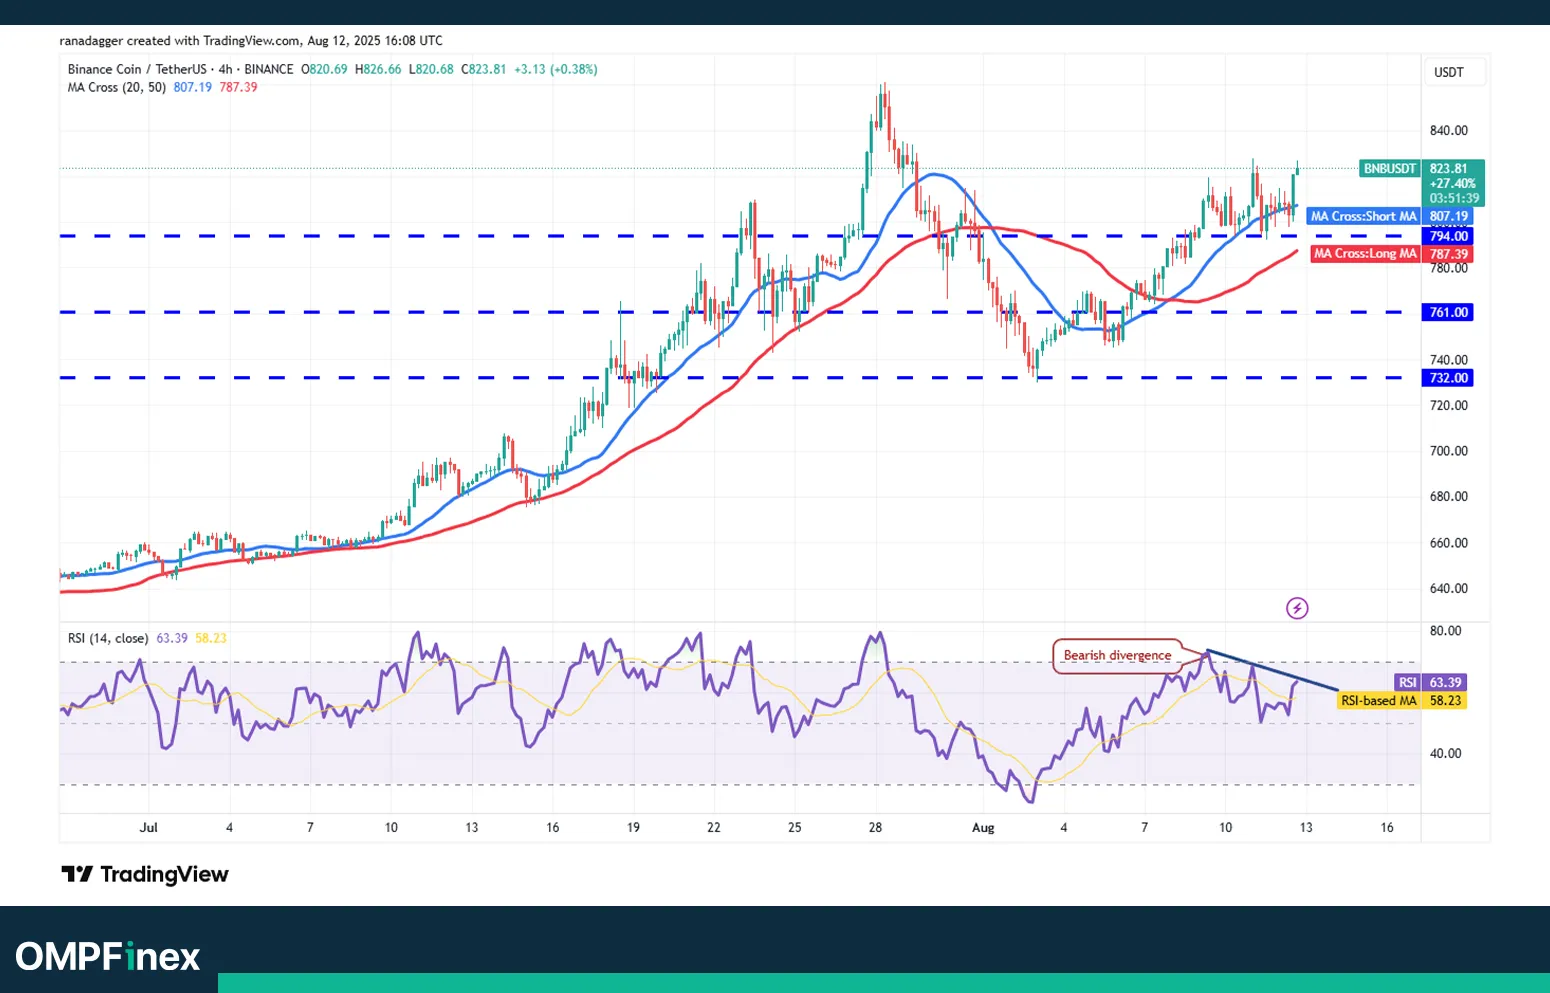Click the Binance Coin / TetherUS title
The width and height of the screenshot is (1550, 993).
point(137,69)
